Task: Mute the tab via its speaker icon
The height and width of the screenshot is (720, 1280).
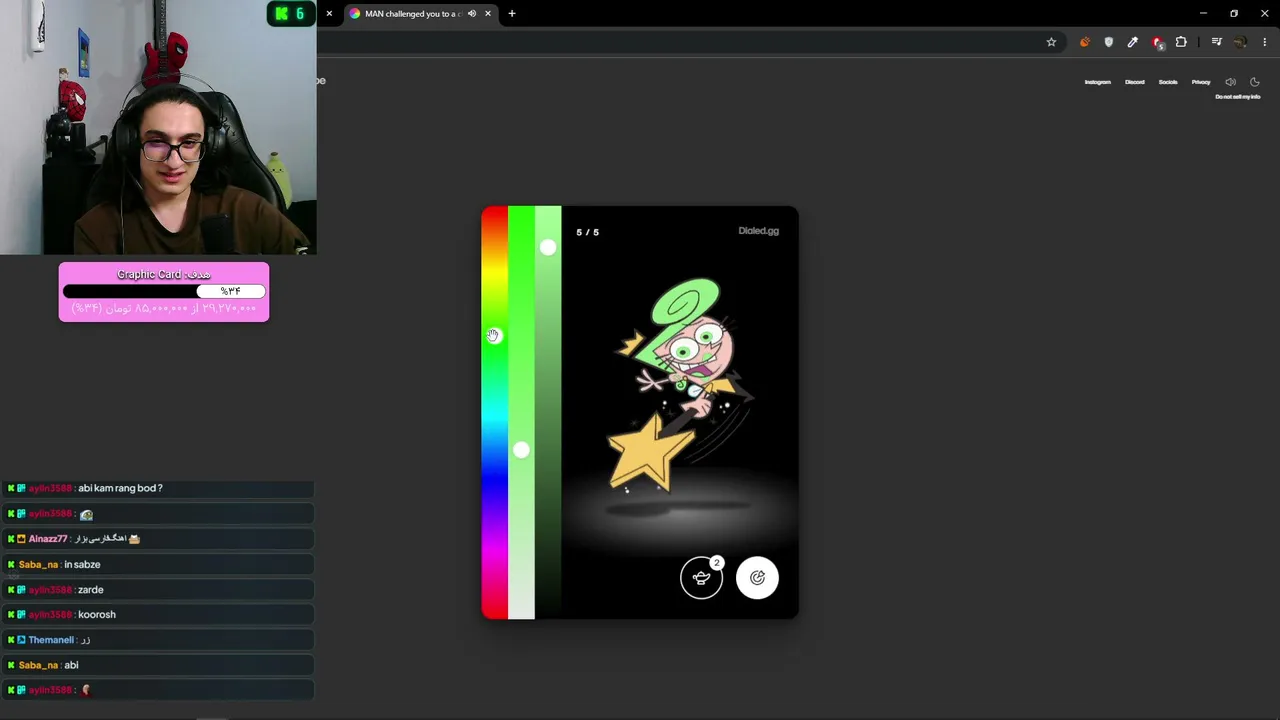Action: [471, 14]
